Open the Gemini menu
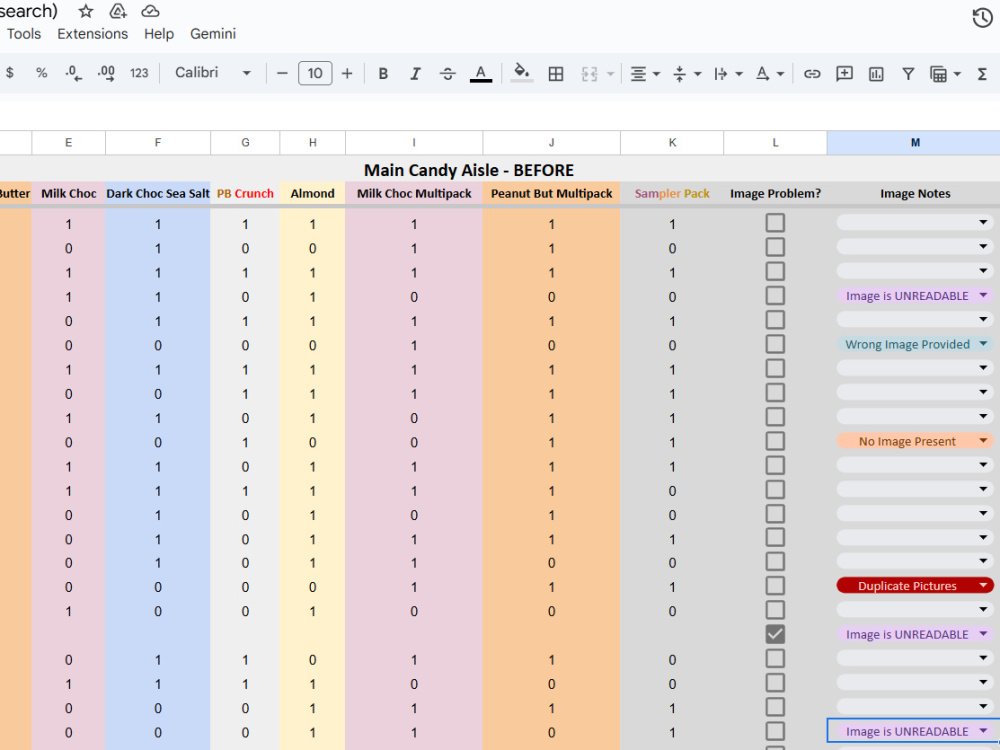This screenshot has height=750, width=1000. [x=213, y=34]
